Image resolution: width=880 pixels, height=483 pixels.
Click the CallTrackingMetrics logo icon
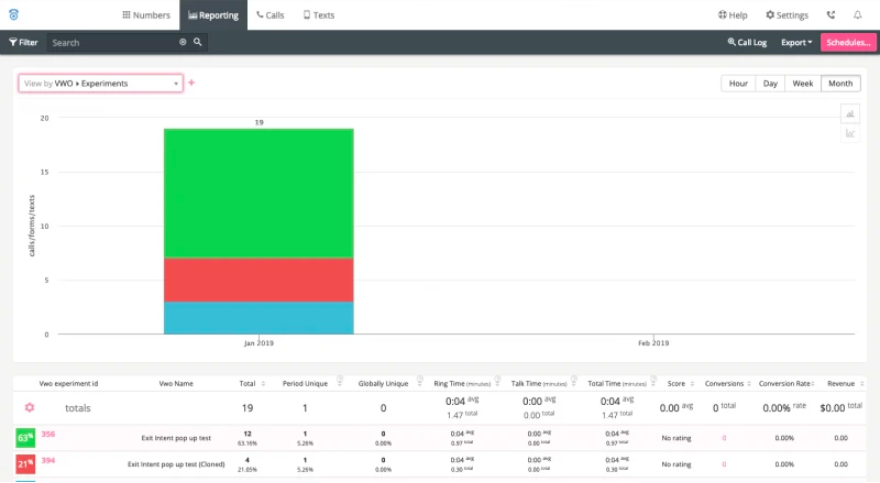[14, 15]
